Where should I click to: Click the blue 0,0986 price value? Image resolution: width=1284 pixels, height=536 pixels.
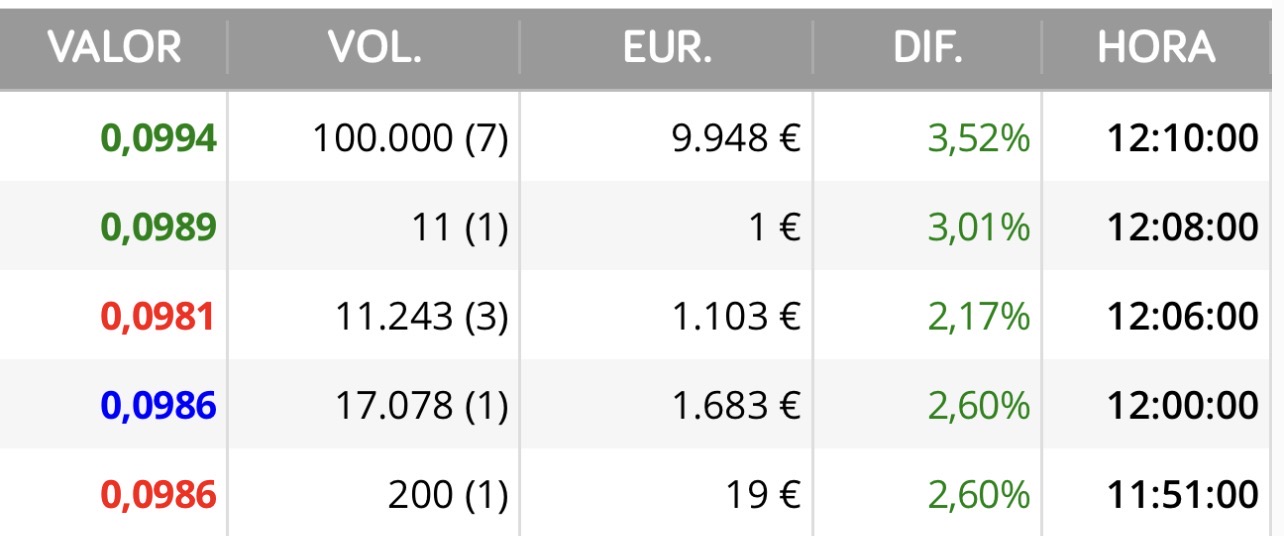click(x=159, y=406)
